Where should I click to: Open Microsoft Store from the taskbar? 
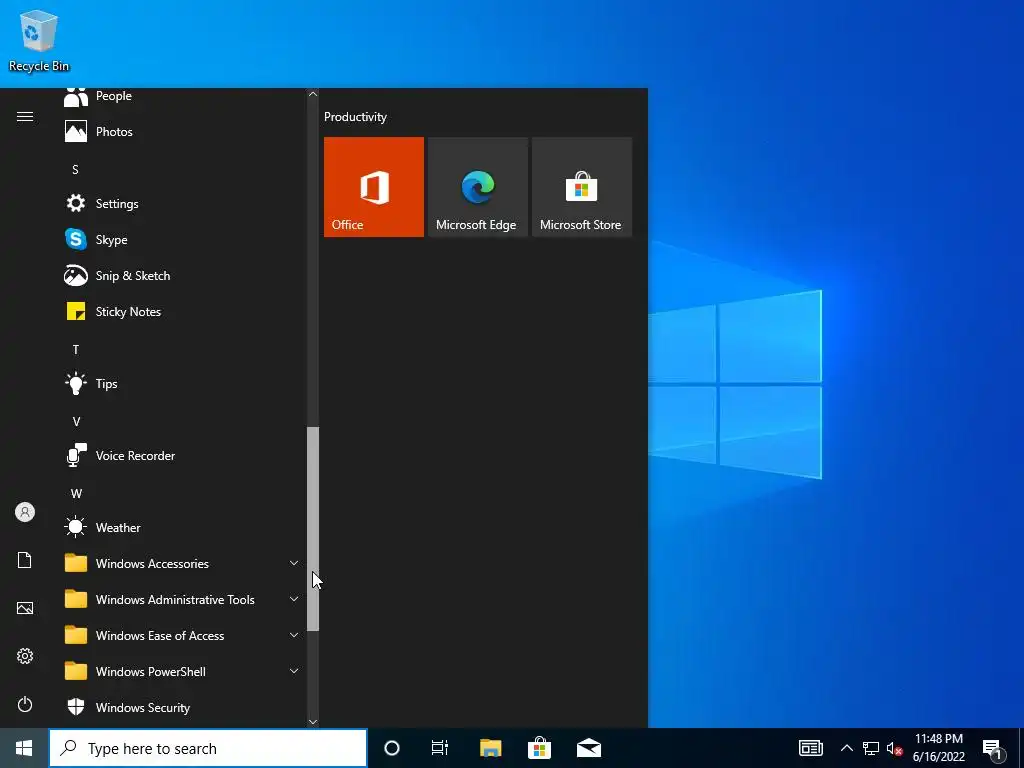click(x=539, y=748)
